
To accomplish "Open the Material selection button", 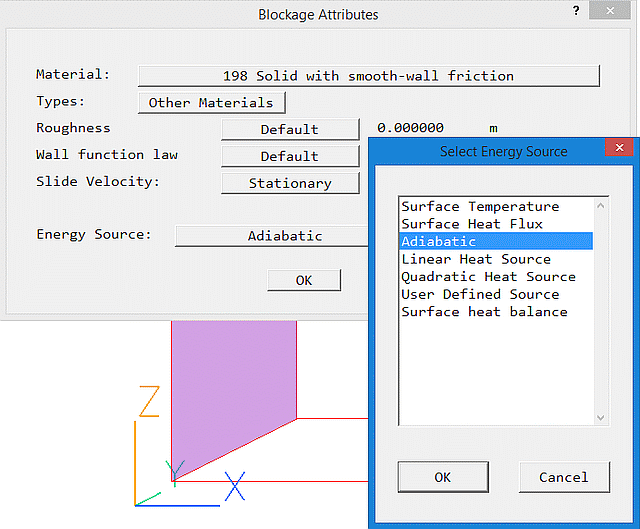I will point(368,76).
